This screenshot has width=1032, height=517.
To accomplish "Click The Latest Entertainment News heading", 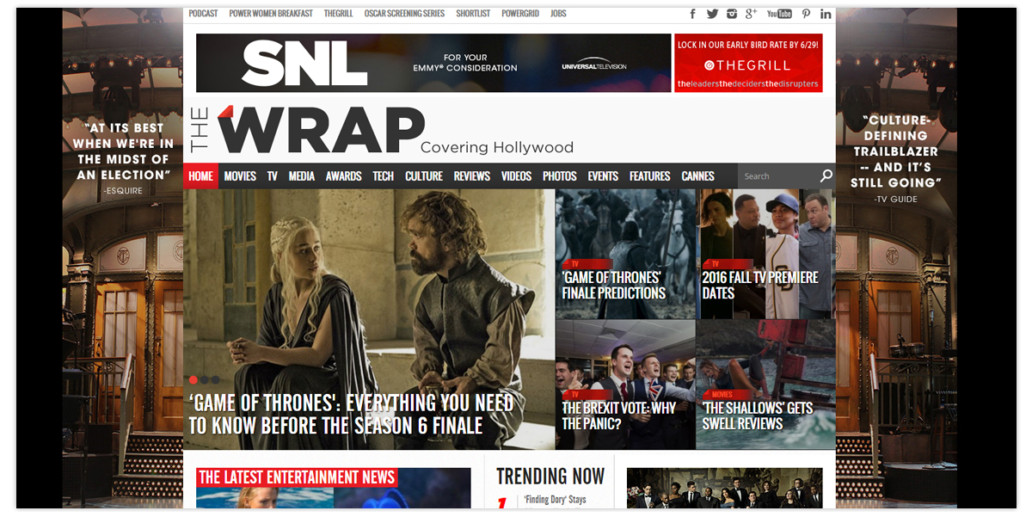I will tap(297, 477).
